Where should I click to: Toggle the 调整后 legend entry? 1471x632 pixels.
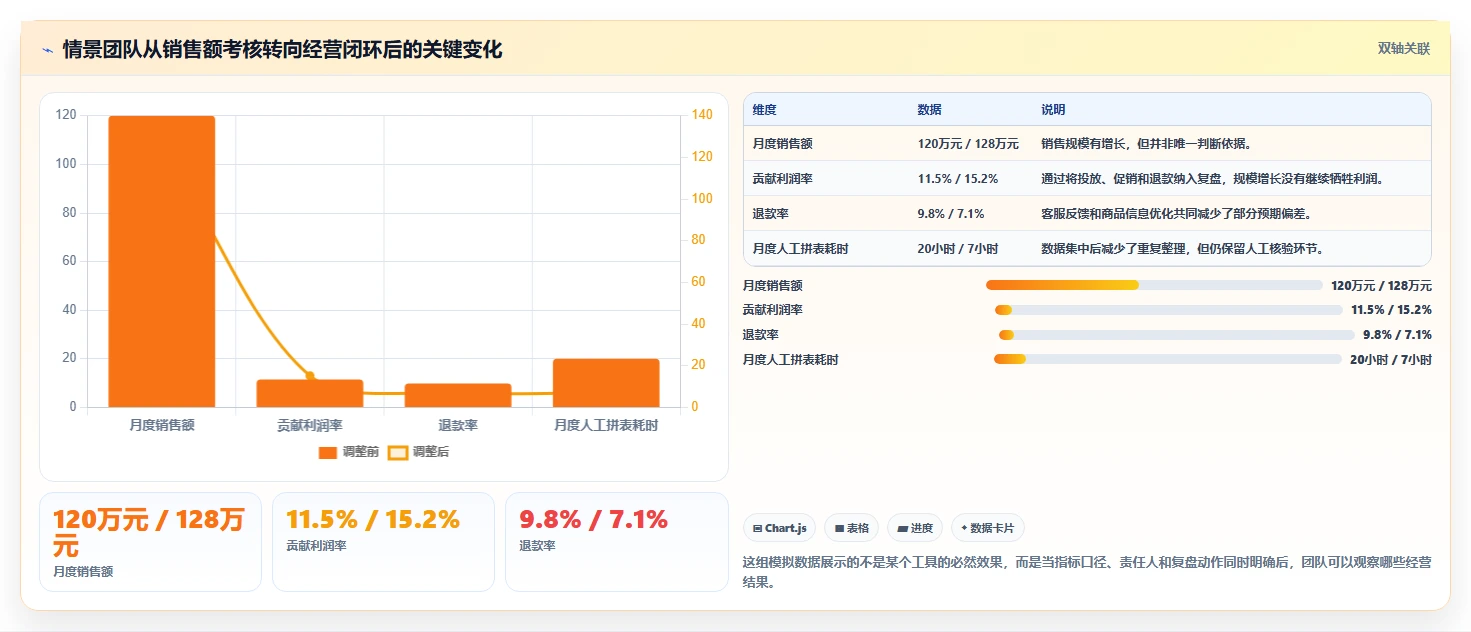tap(419, 452)
